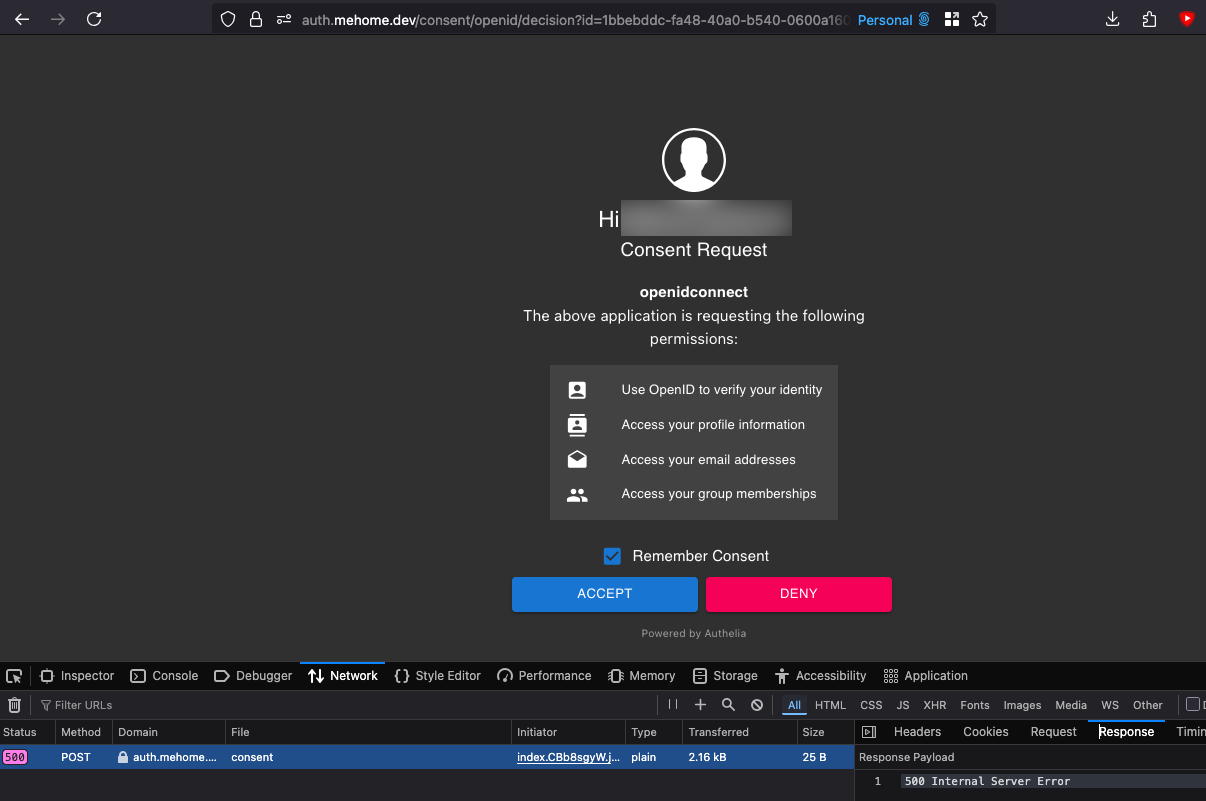Open the index.CBb8sgyW initiator link
The width and height of the screenshot is (1206, 801).
[x=568, y=757]
